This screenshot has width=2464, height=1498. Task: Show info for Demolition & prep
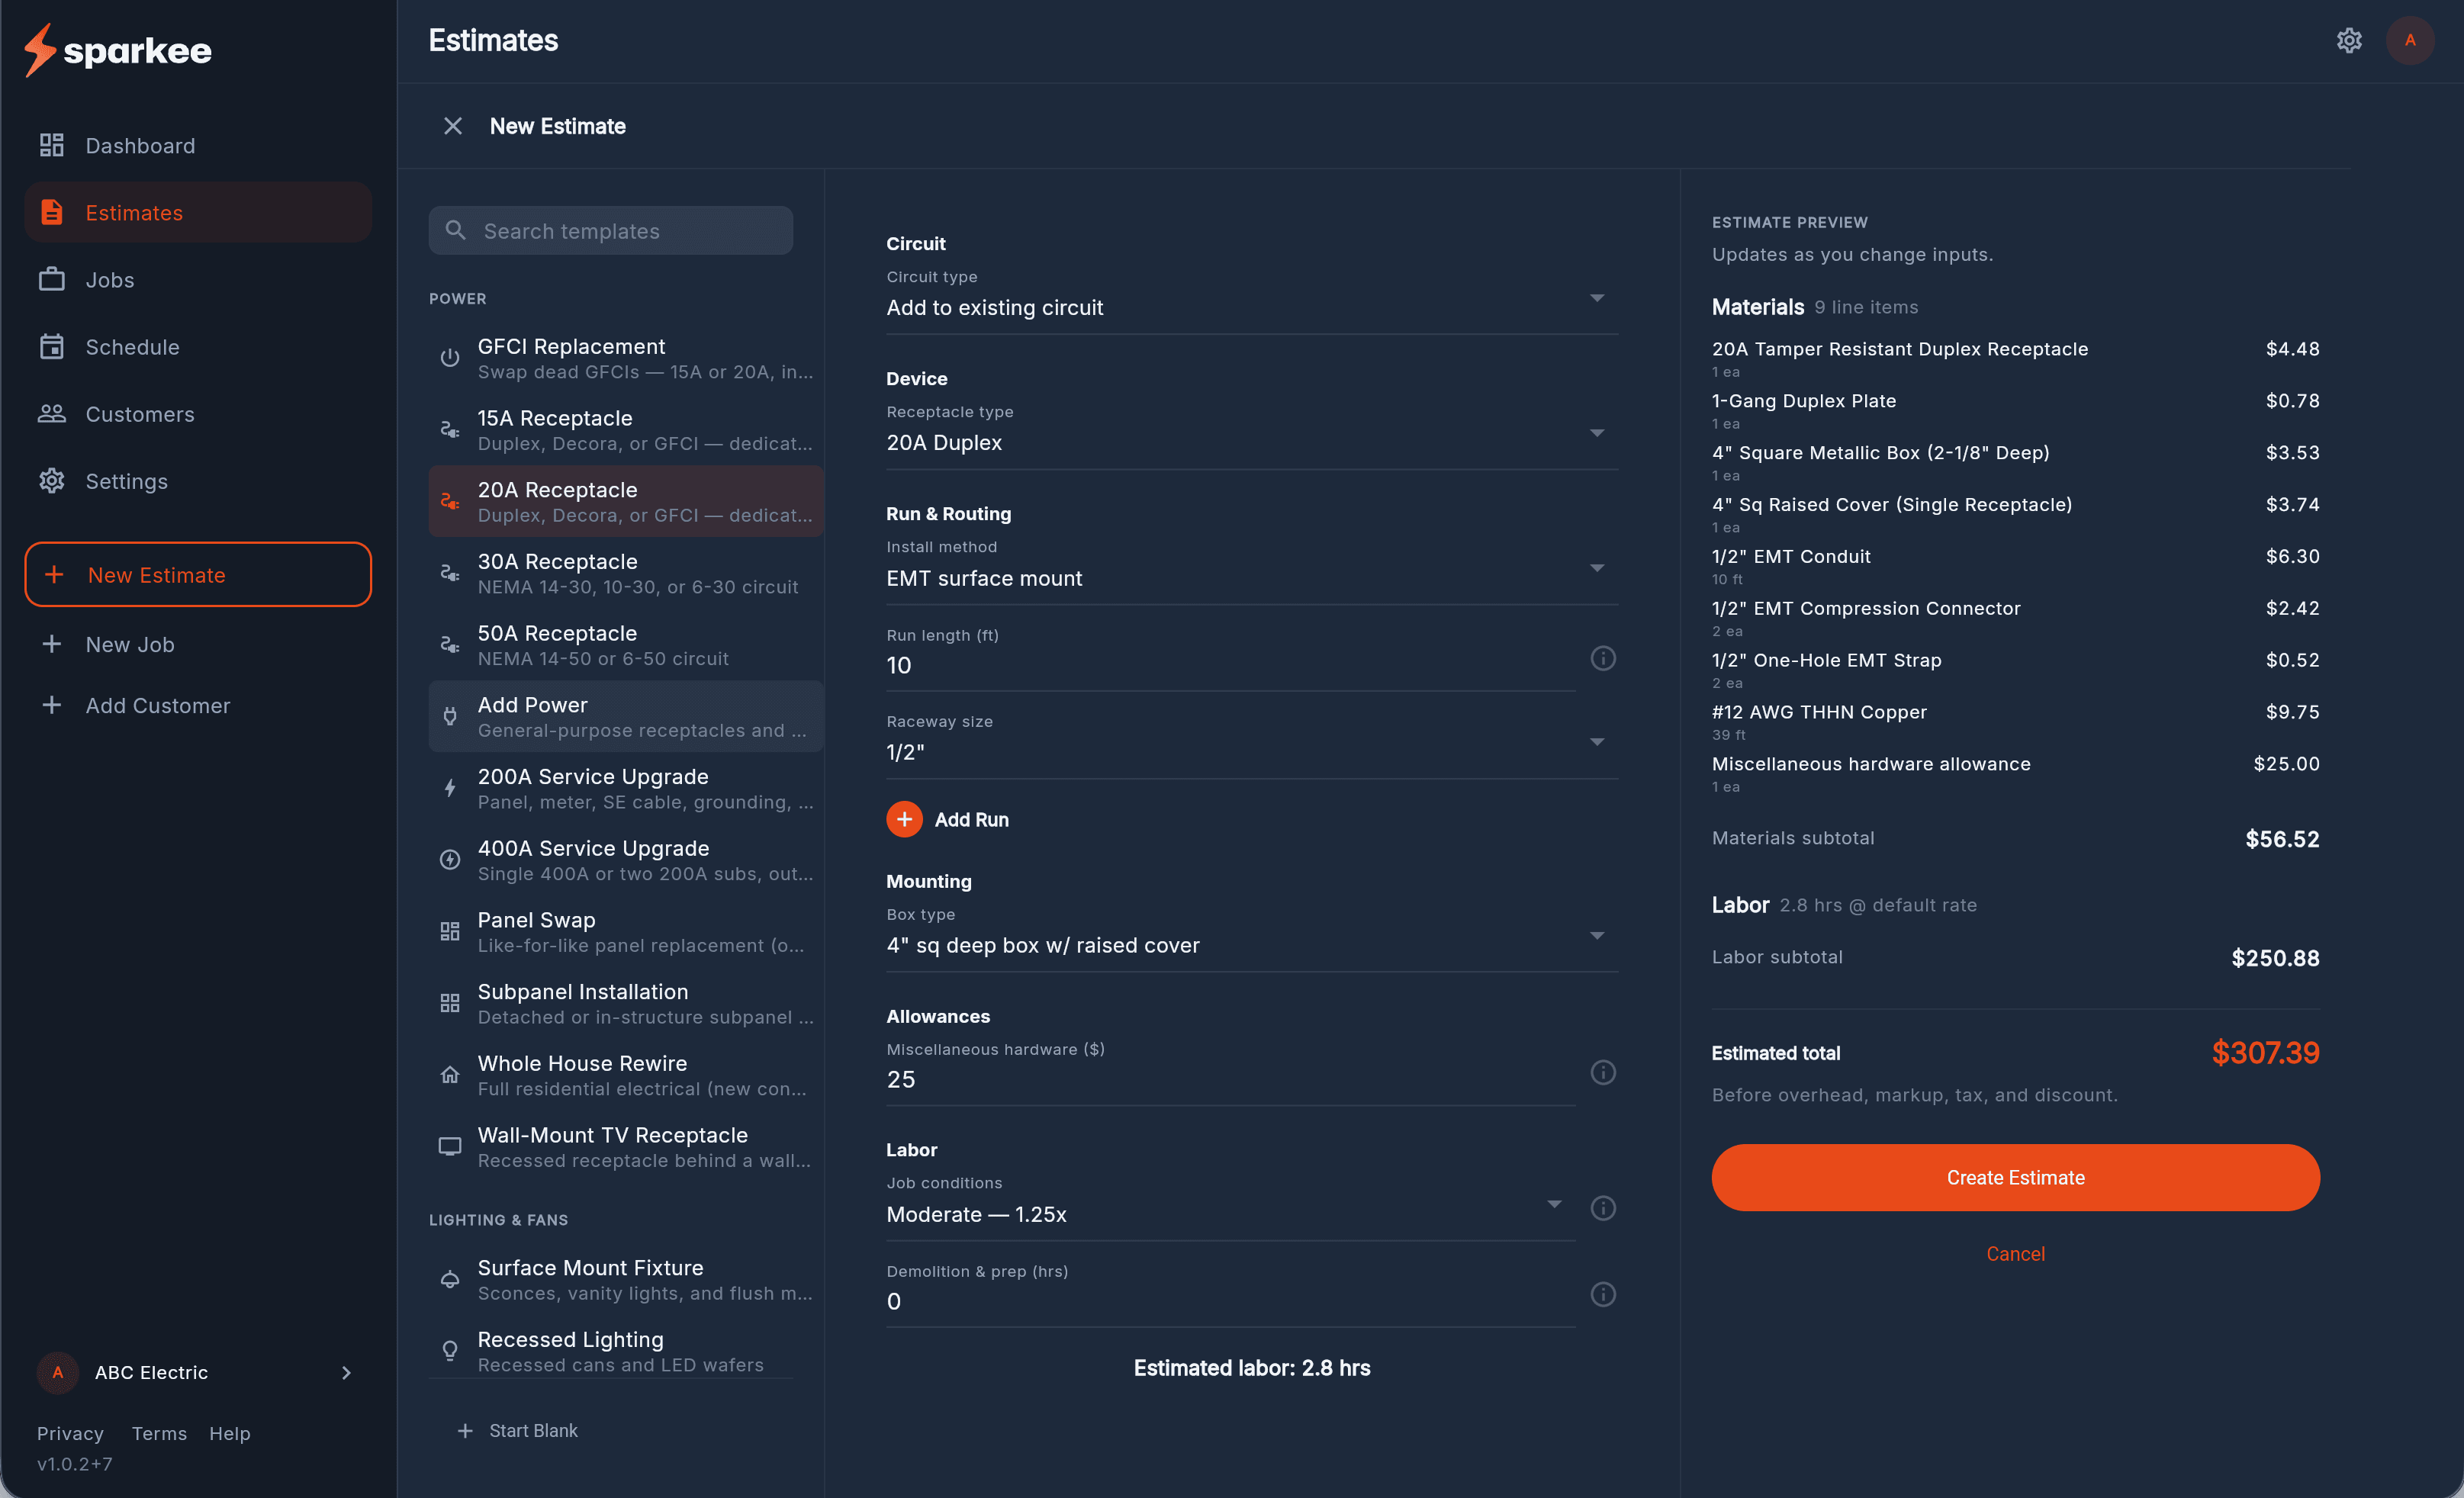(x=1603, y=1294)
